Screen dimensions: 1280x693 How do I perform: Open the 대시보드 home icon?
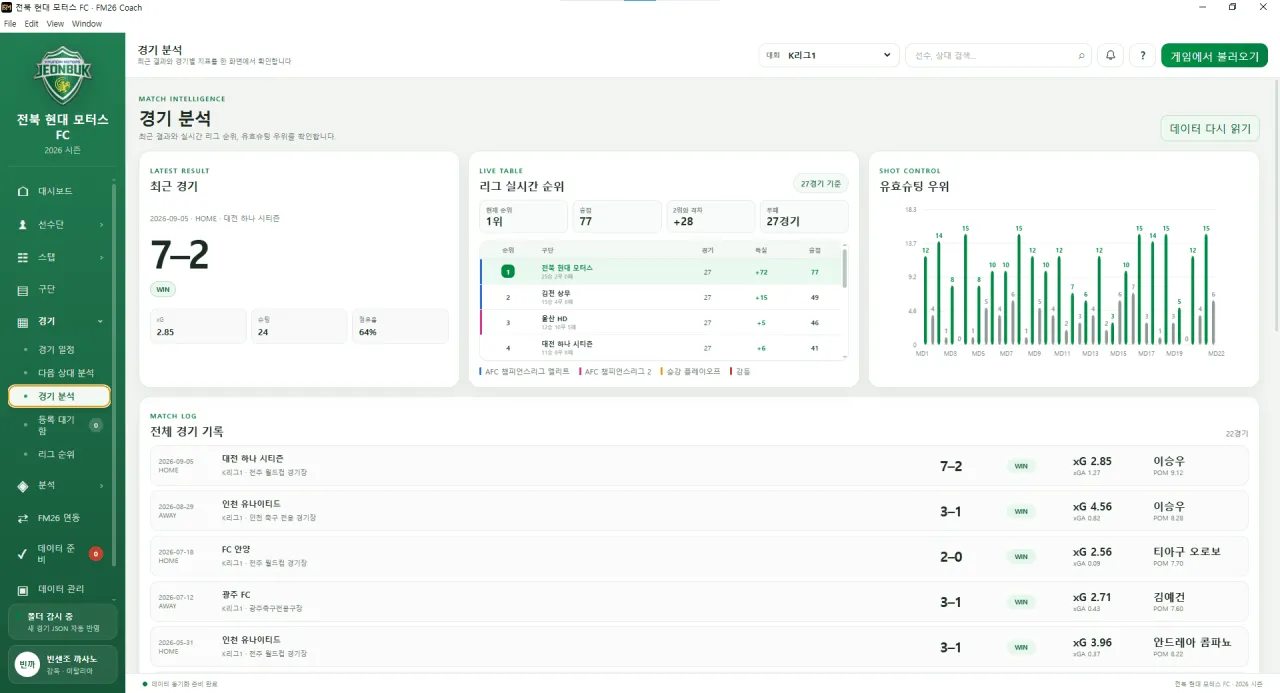click(x=23, y=191)
